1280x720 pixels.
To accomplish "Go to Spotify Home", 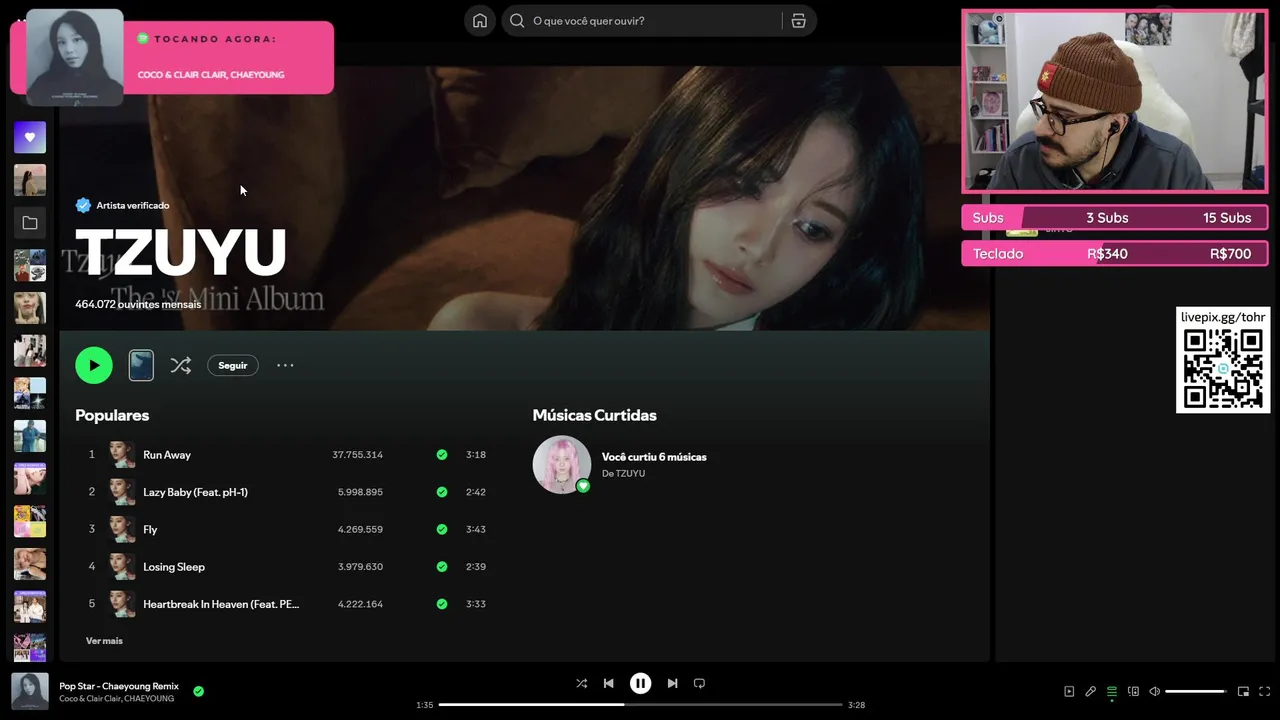I will point(480,21).
